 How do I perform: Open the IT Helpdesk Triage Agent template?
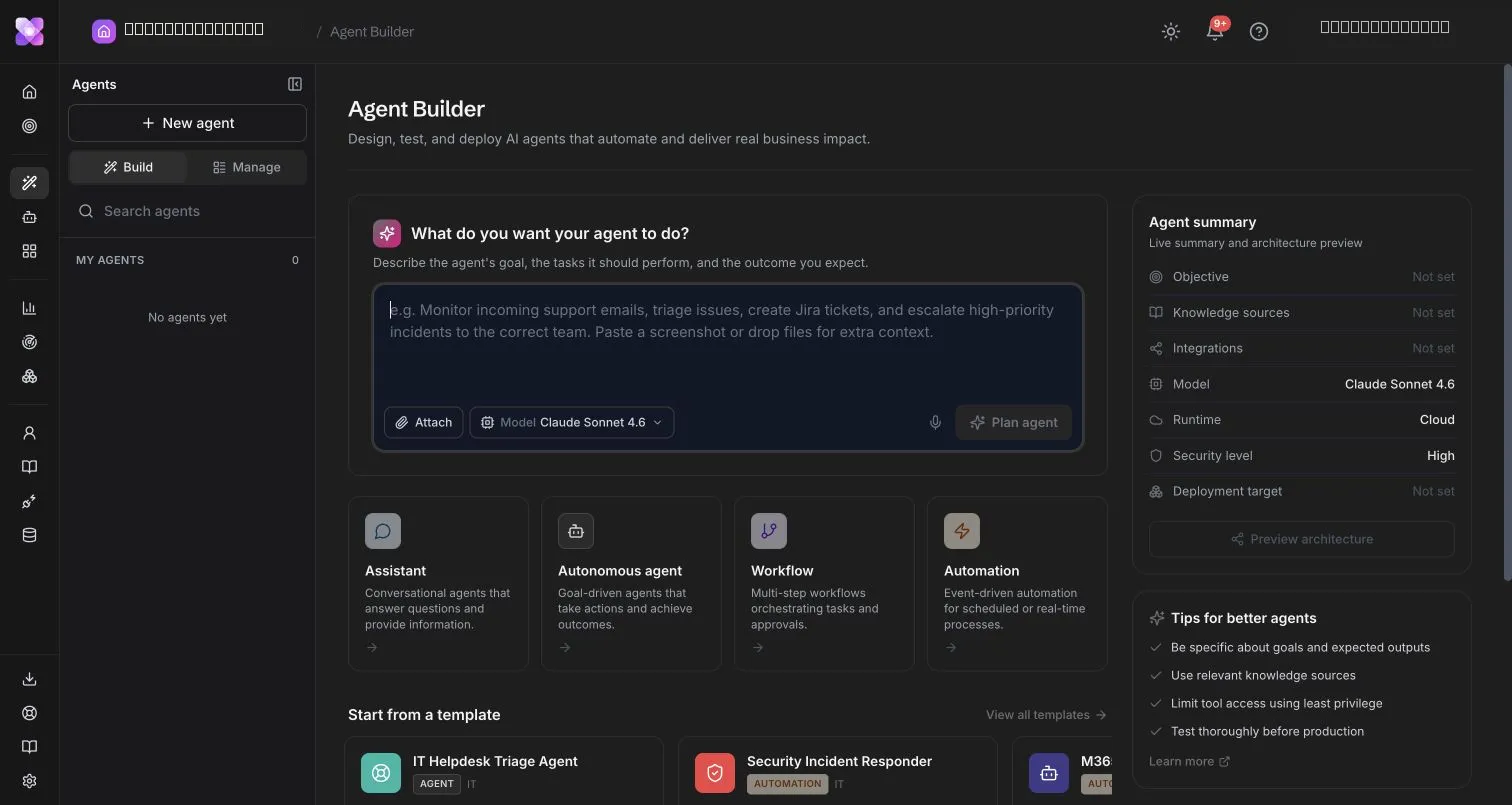click(x=504, y=771)
